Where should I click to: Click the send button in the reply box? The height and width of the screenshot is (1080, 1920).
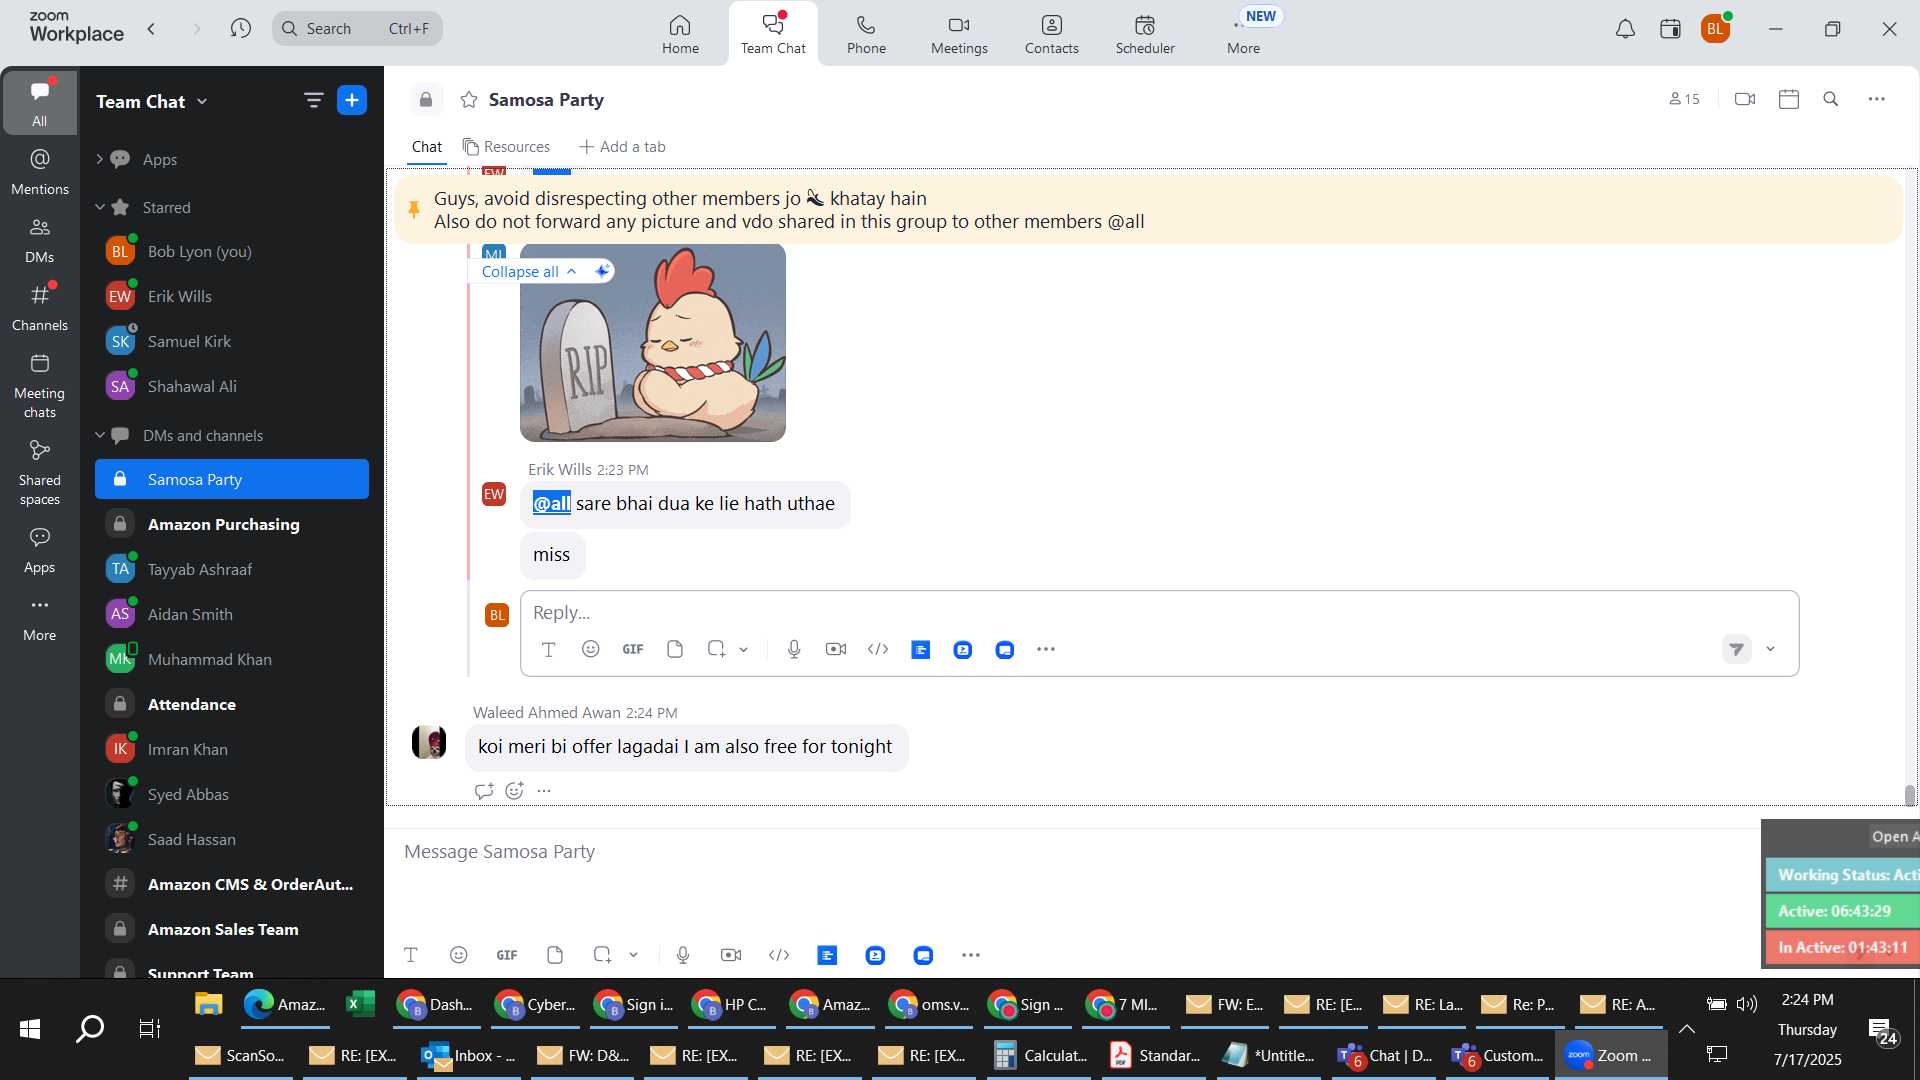pos(1737,649)
